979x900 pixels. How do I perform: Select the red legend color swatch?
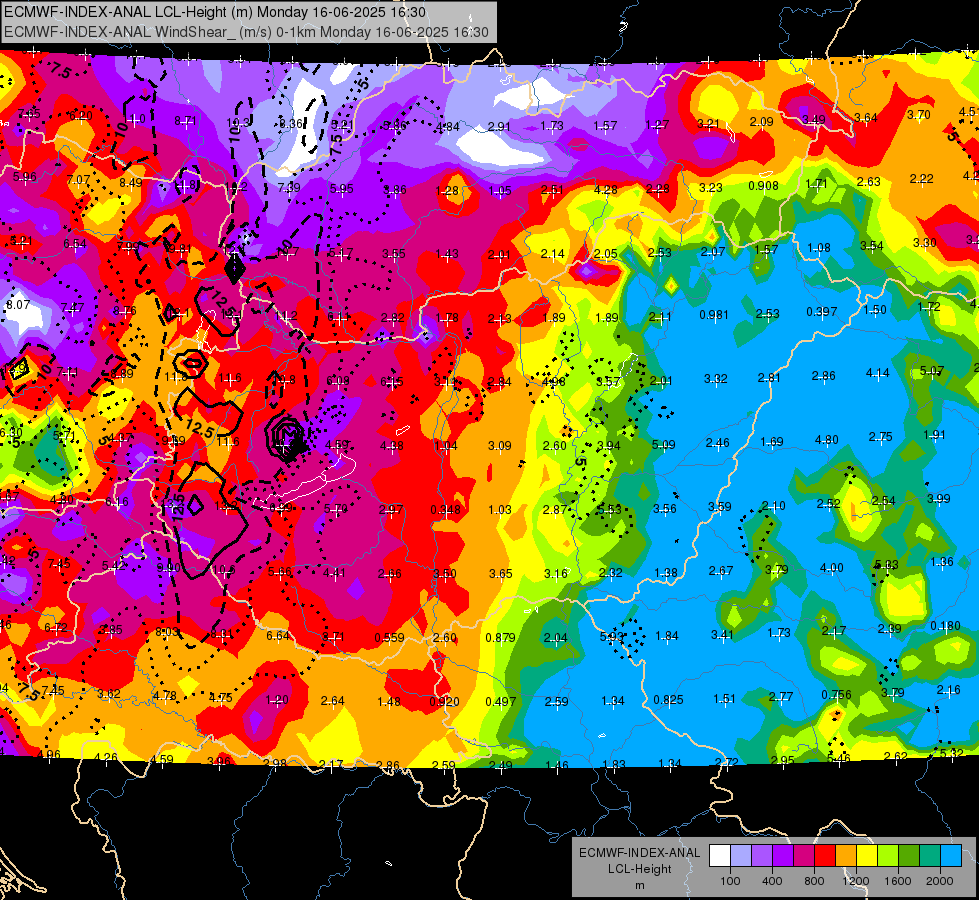[825, 855]
